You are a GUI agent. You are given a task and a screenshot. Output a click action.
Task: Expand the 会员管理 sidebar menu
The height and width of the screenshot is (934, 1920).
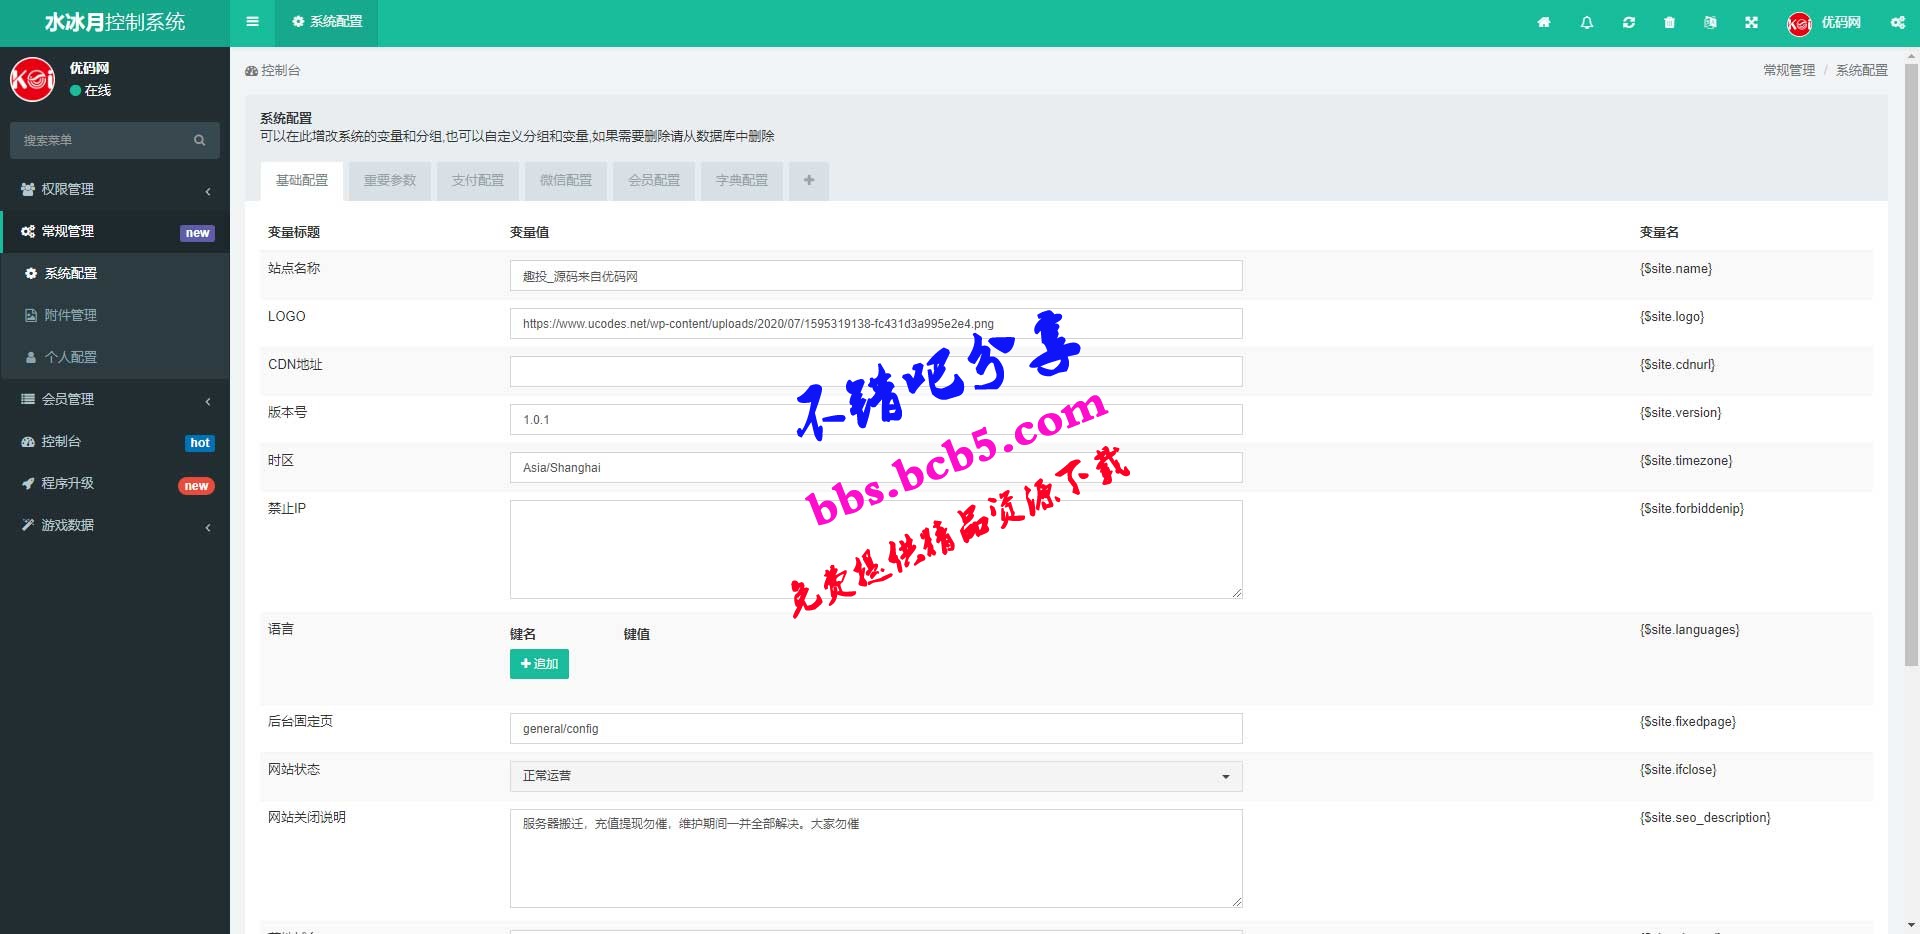[x=115, y=399]
